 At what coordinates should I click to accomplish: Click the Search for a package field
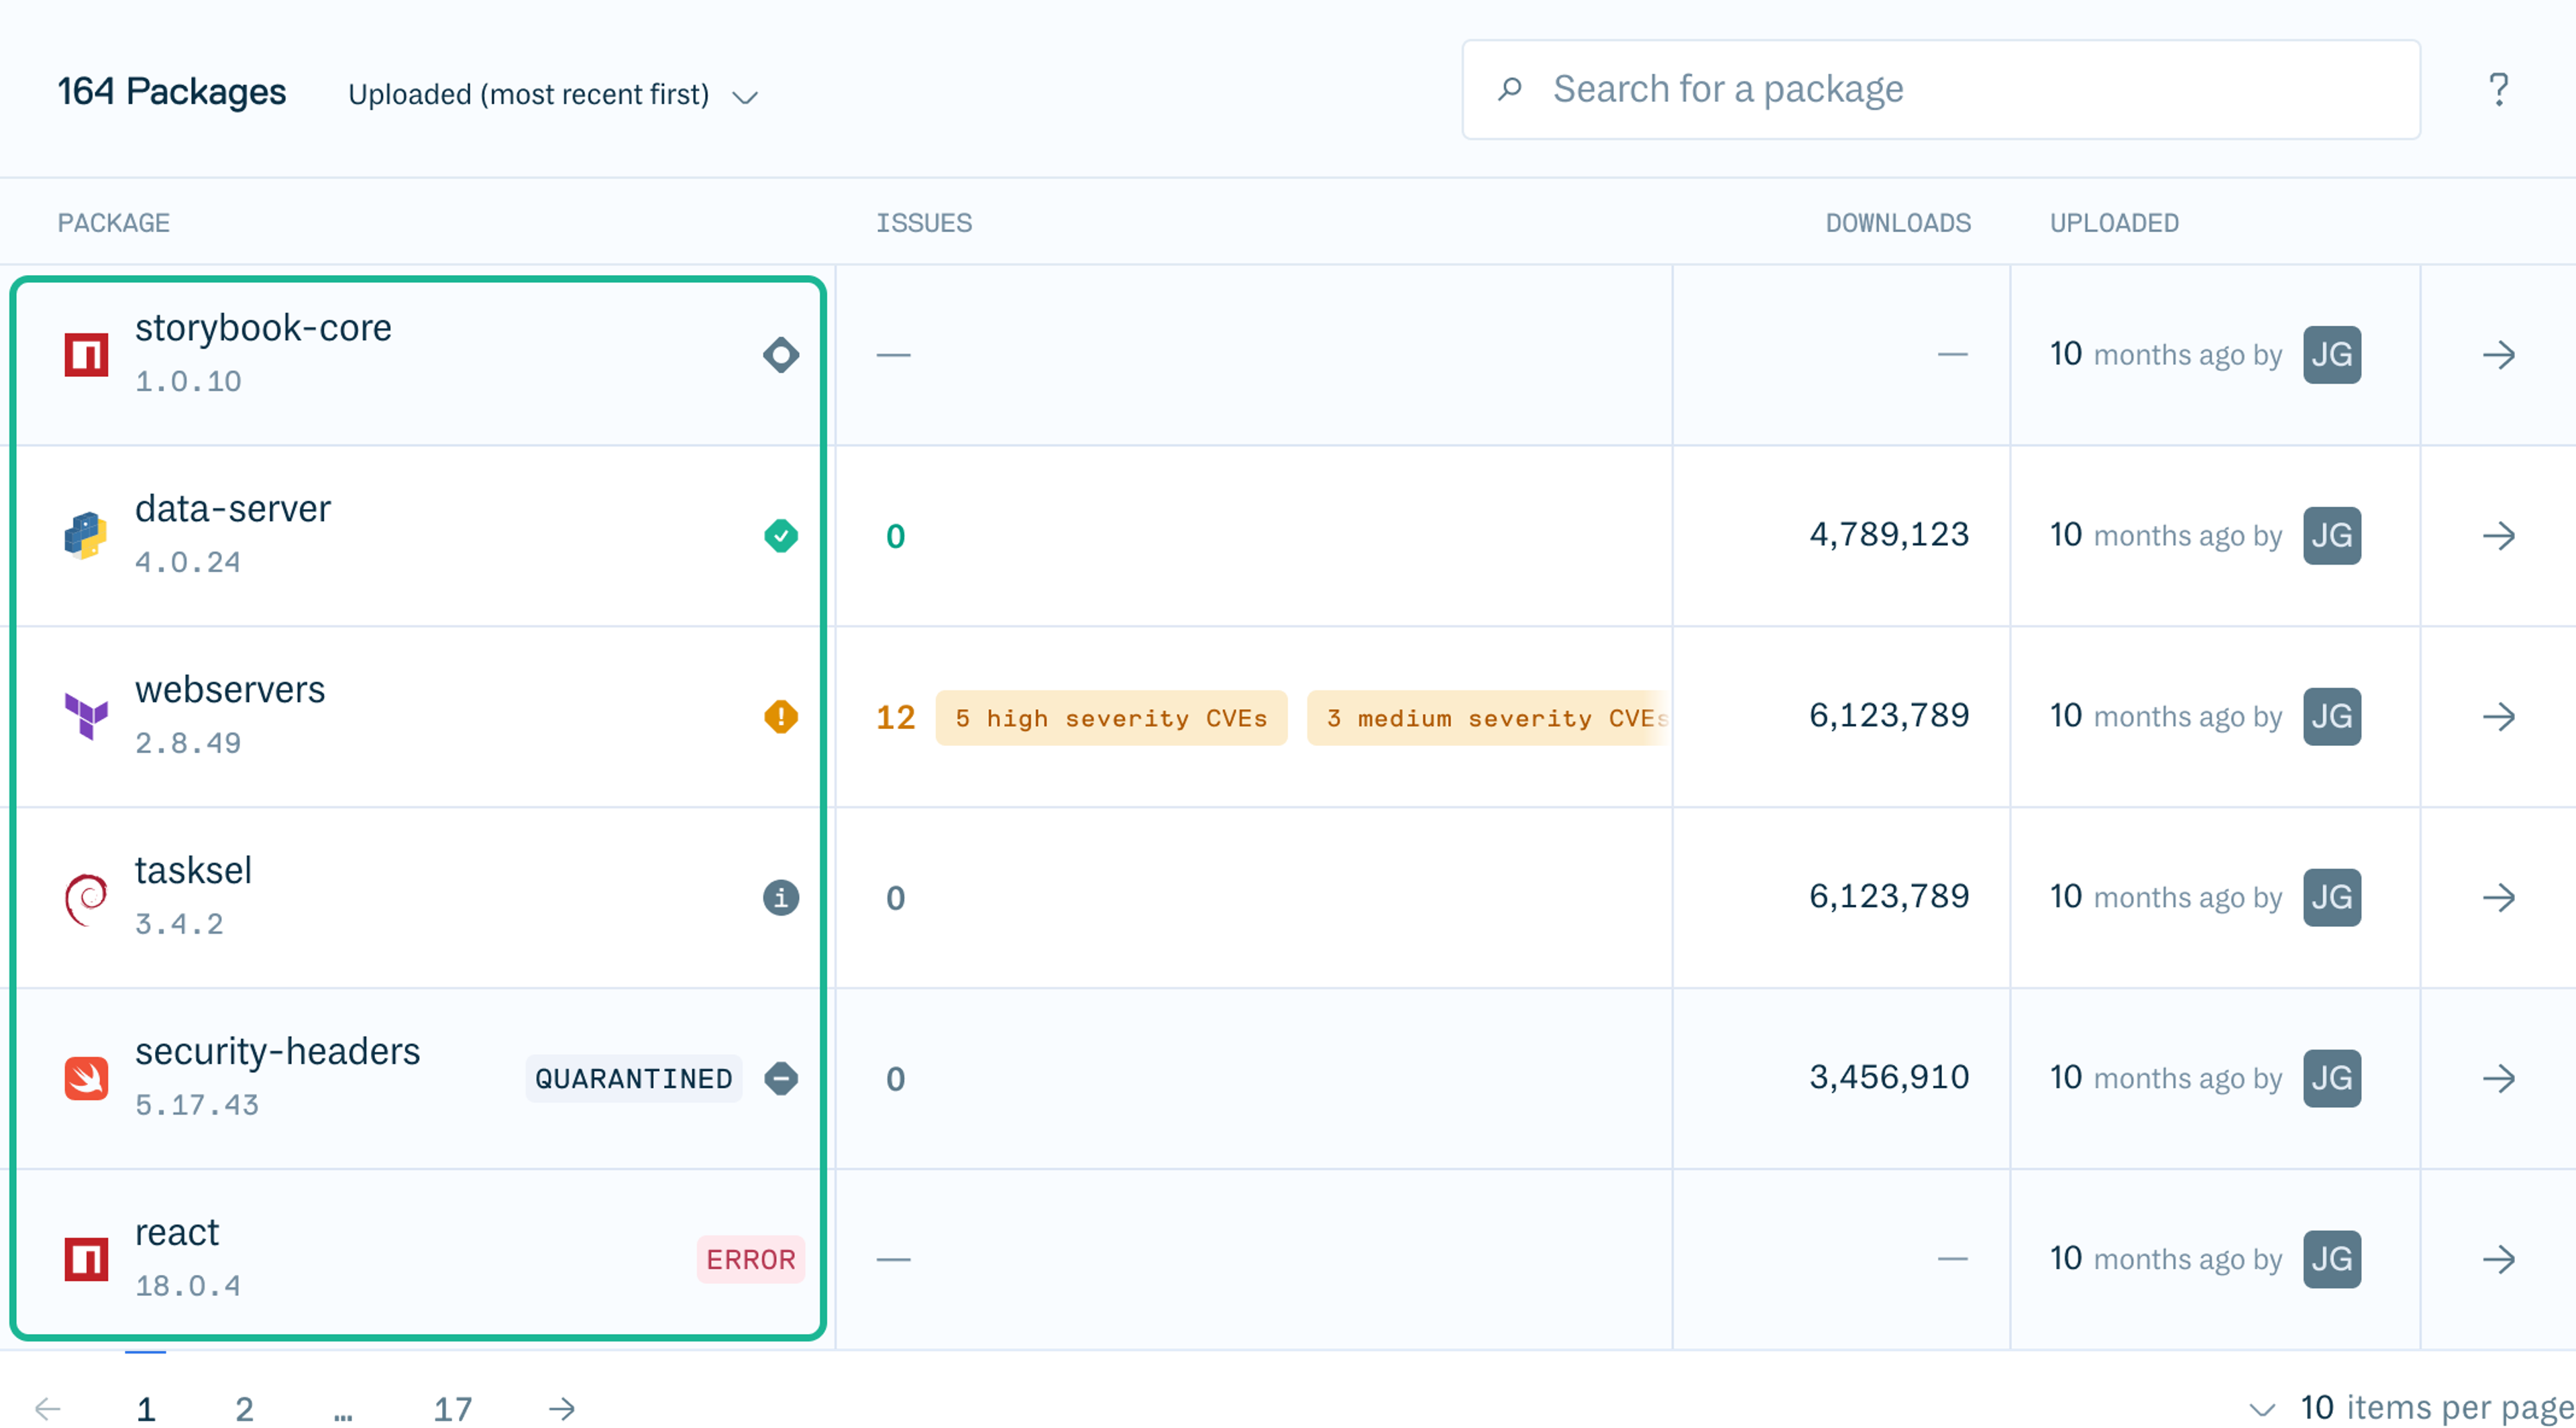click(x=1940, y=90)
